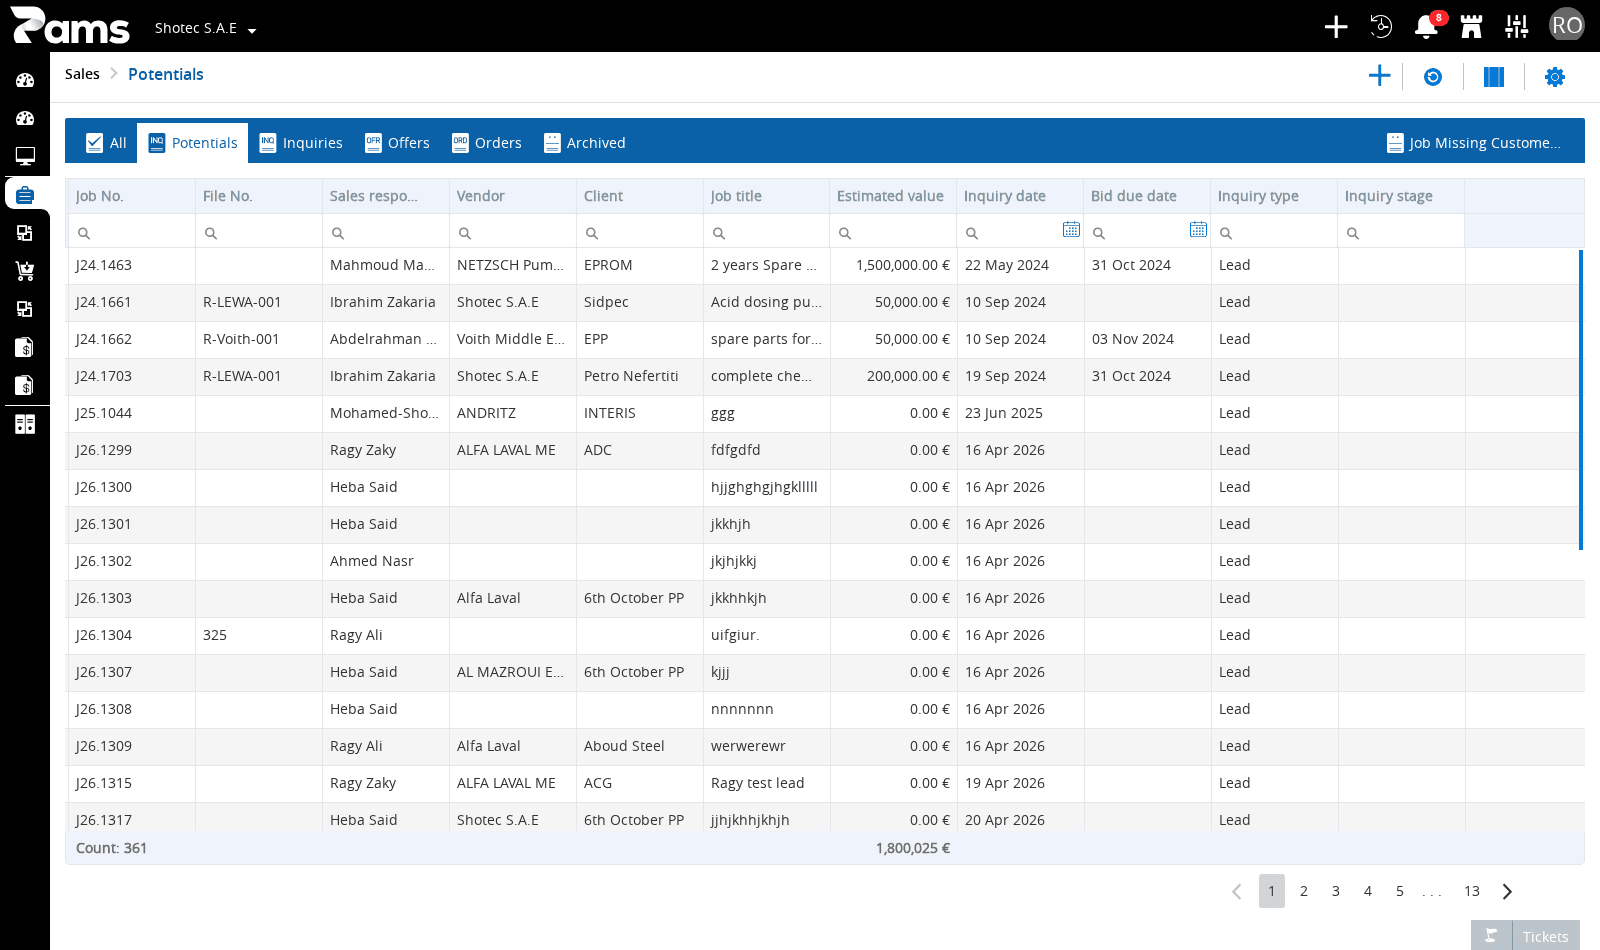
Task: Open the Job Missing Custome... tab
Action: click(1474, 143)
